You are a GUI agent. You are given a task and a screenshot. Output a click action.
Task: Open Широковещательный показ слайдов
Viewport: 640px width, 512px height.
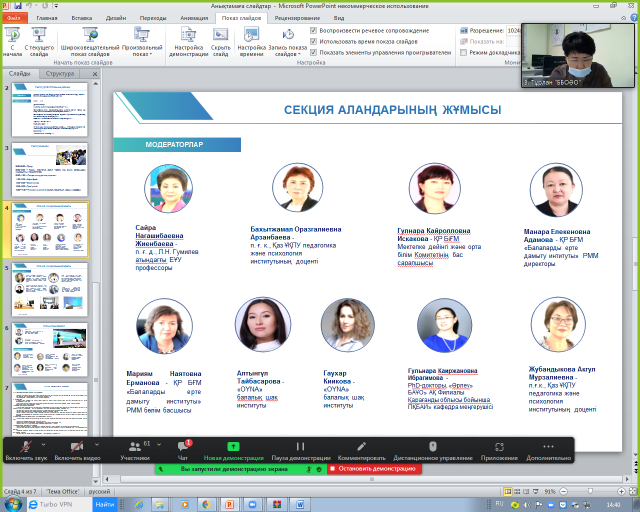tap(90, 41)
